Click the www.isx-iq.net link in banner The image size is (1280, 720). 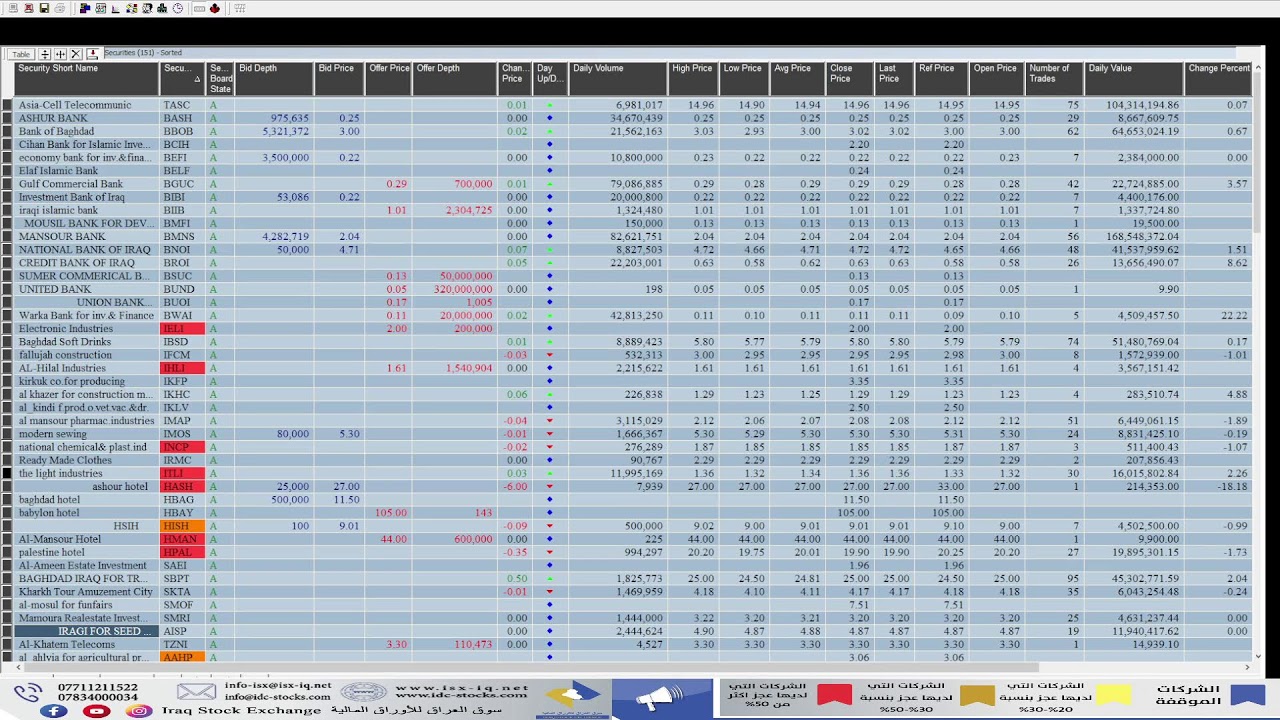tap(461, 687)
